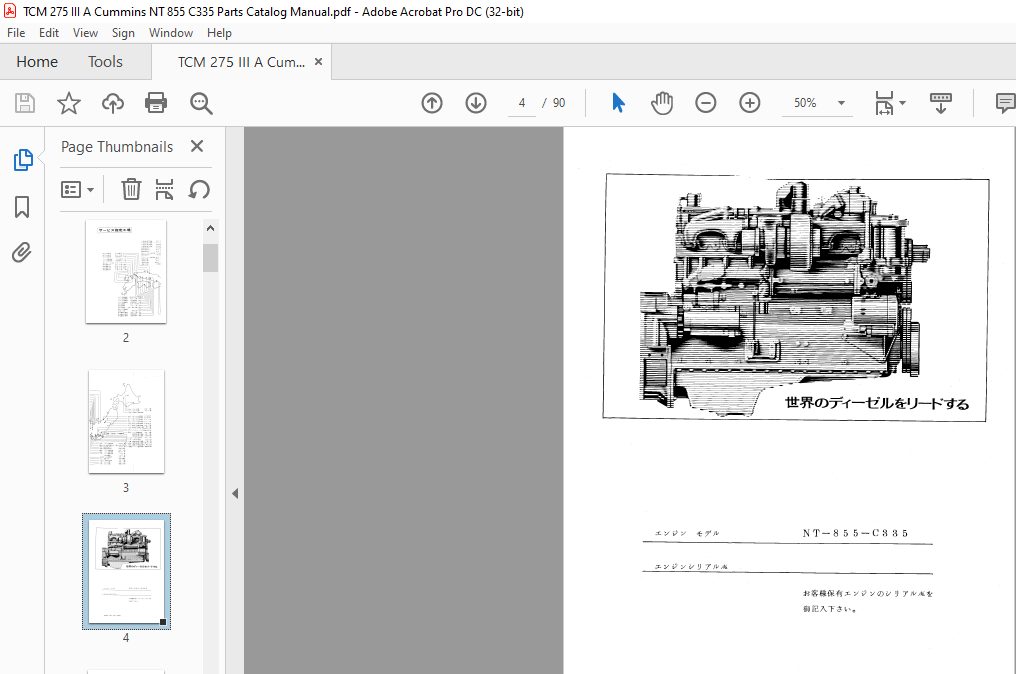Zoom in with the plus button

(x=750, y=103)
